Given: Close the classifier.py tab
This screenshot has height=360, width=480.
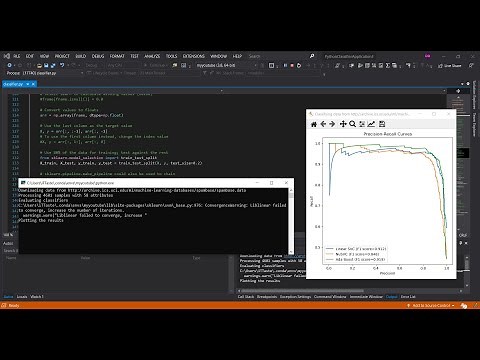Looking at the screenshot, I should click(33, 84).
